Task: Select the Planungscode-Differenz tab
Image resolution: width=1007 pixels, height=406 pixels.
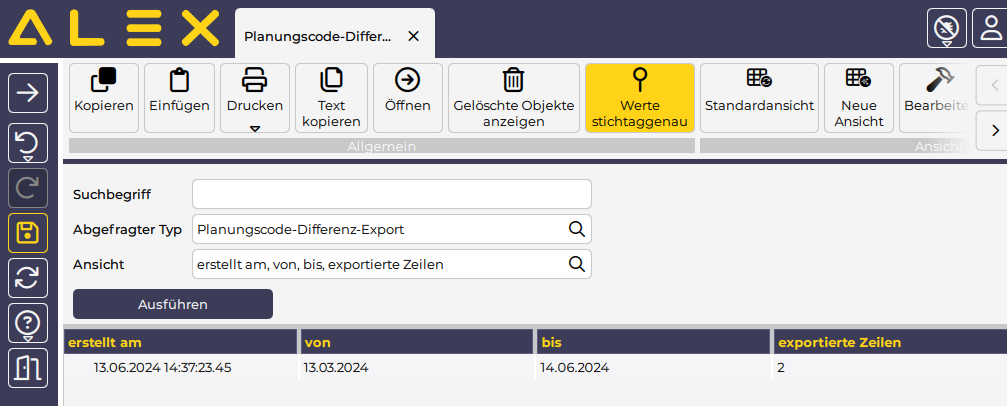Action: tap(318, 36)
